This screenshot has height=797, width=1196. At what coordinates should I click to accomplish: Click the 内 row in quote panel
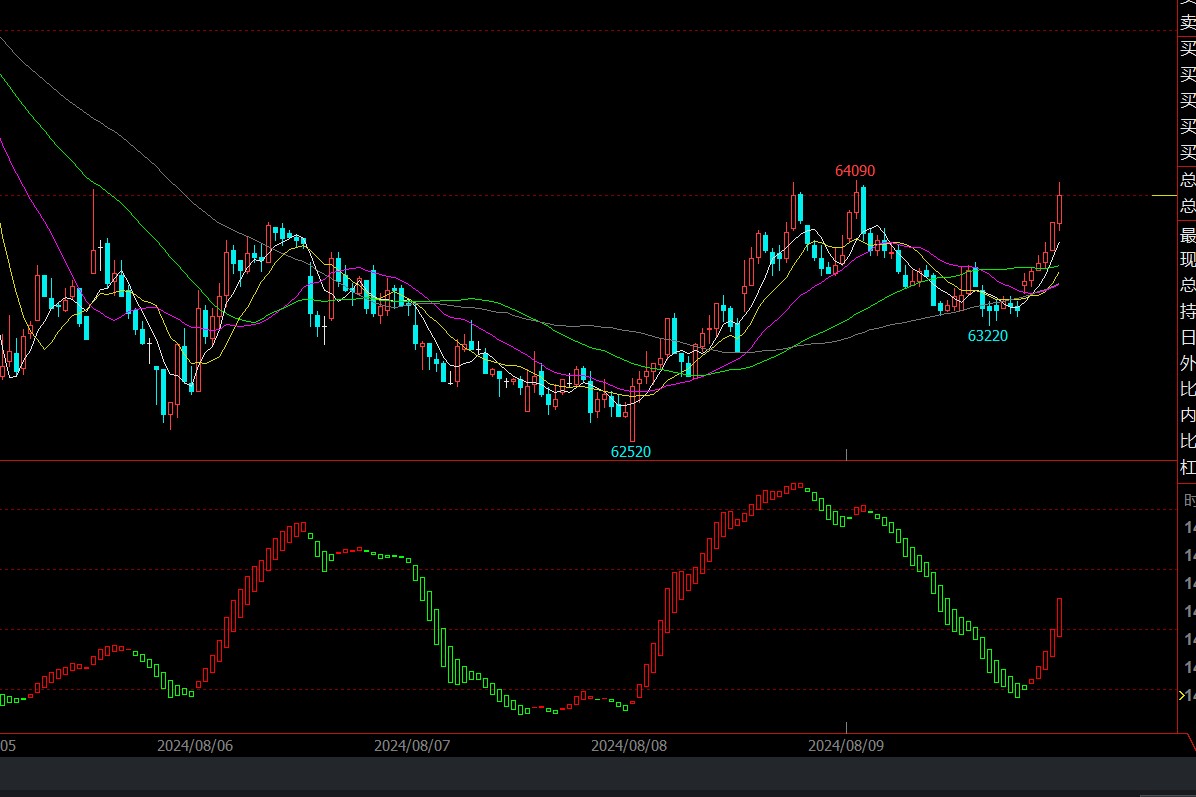[x=1188, y=415]
